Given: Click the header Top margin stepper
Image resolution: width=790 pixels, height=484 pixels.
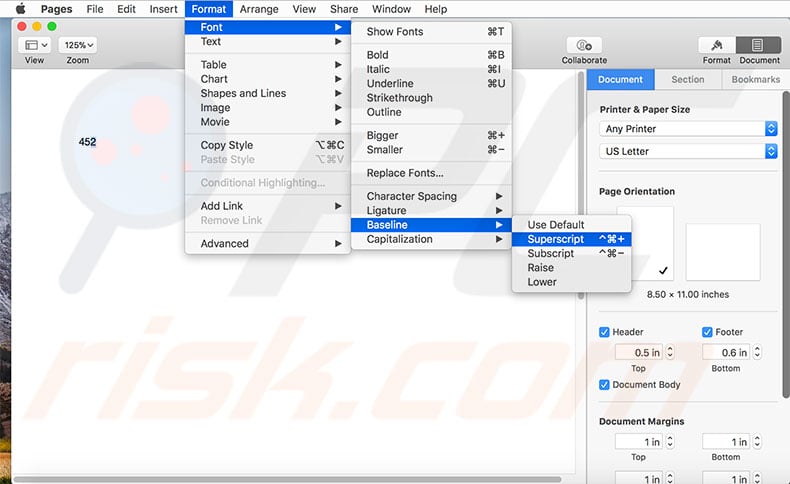Looking at the screenshot, I should pos(670,352).
